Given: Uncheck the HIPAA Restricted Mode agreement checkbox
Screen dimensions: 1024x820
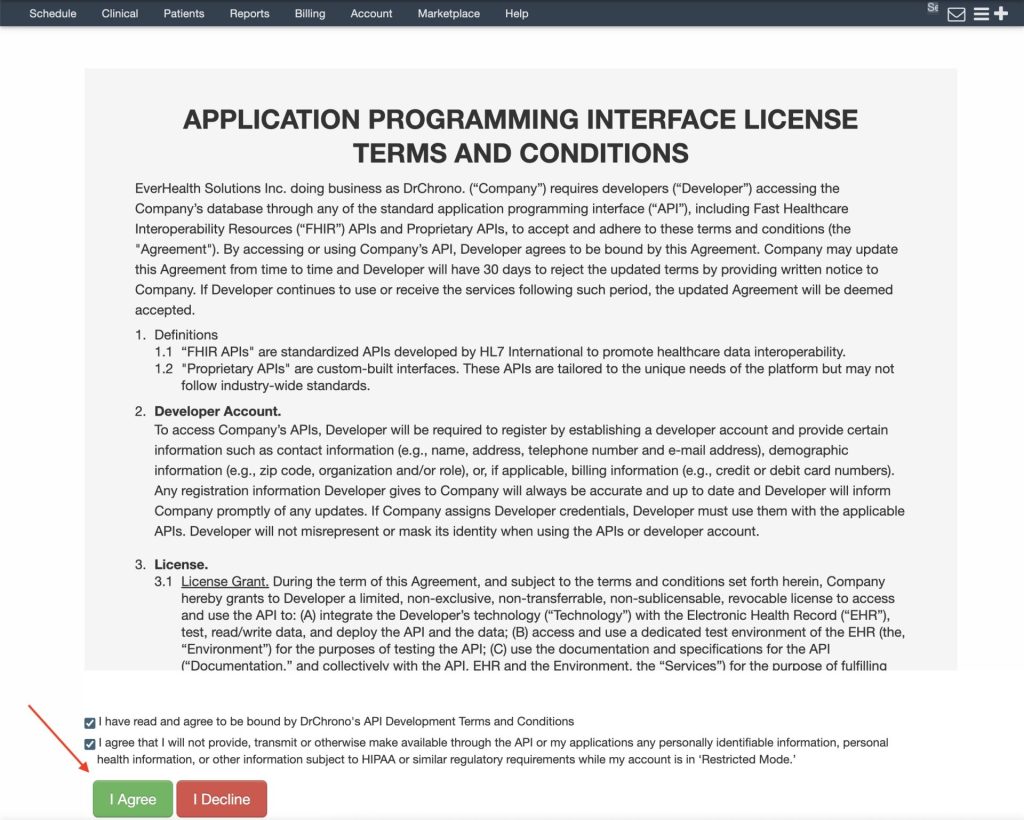Looking at the screenshot, I should pos(89,744).
